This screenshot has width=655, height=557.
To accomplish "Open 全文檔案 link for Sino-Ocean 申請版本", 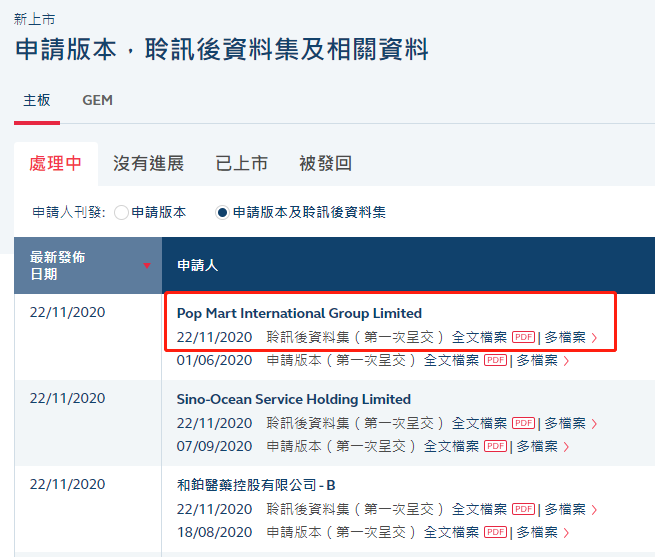I will click(451, 447).
